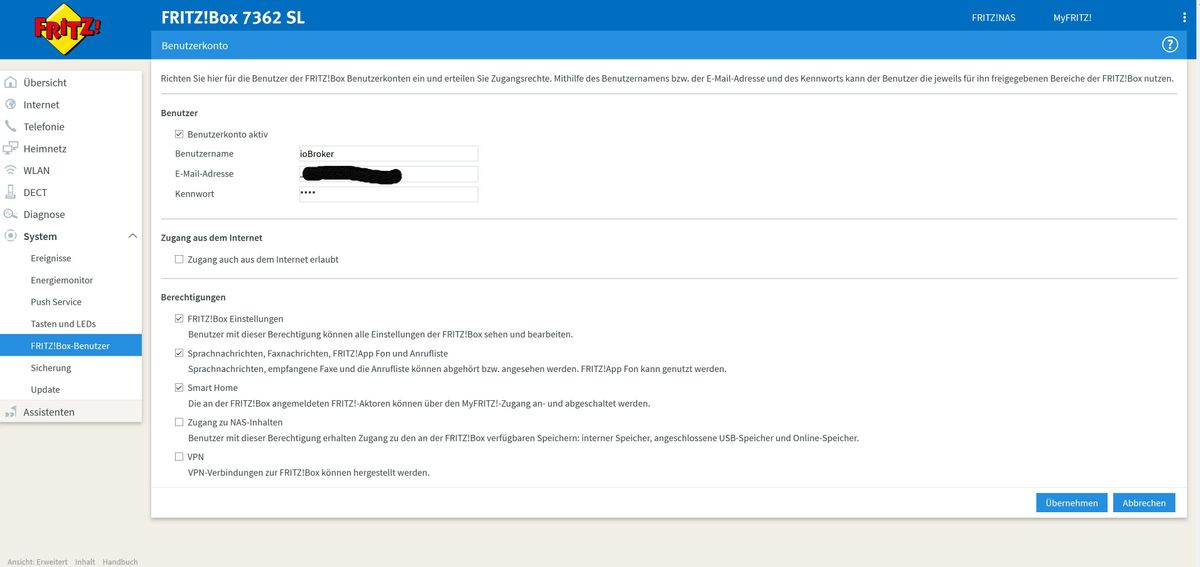1200x567 pixels.
Task: Click the Abbrechen button
Action: tap(1144, 503)
